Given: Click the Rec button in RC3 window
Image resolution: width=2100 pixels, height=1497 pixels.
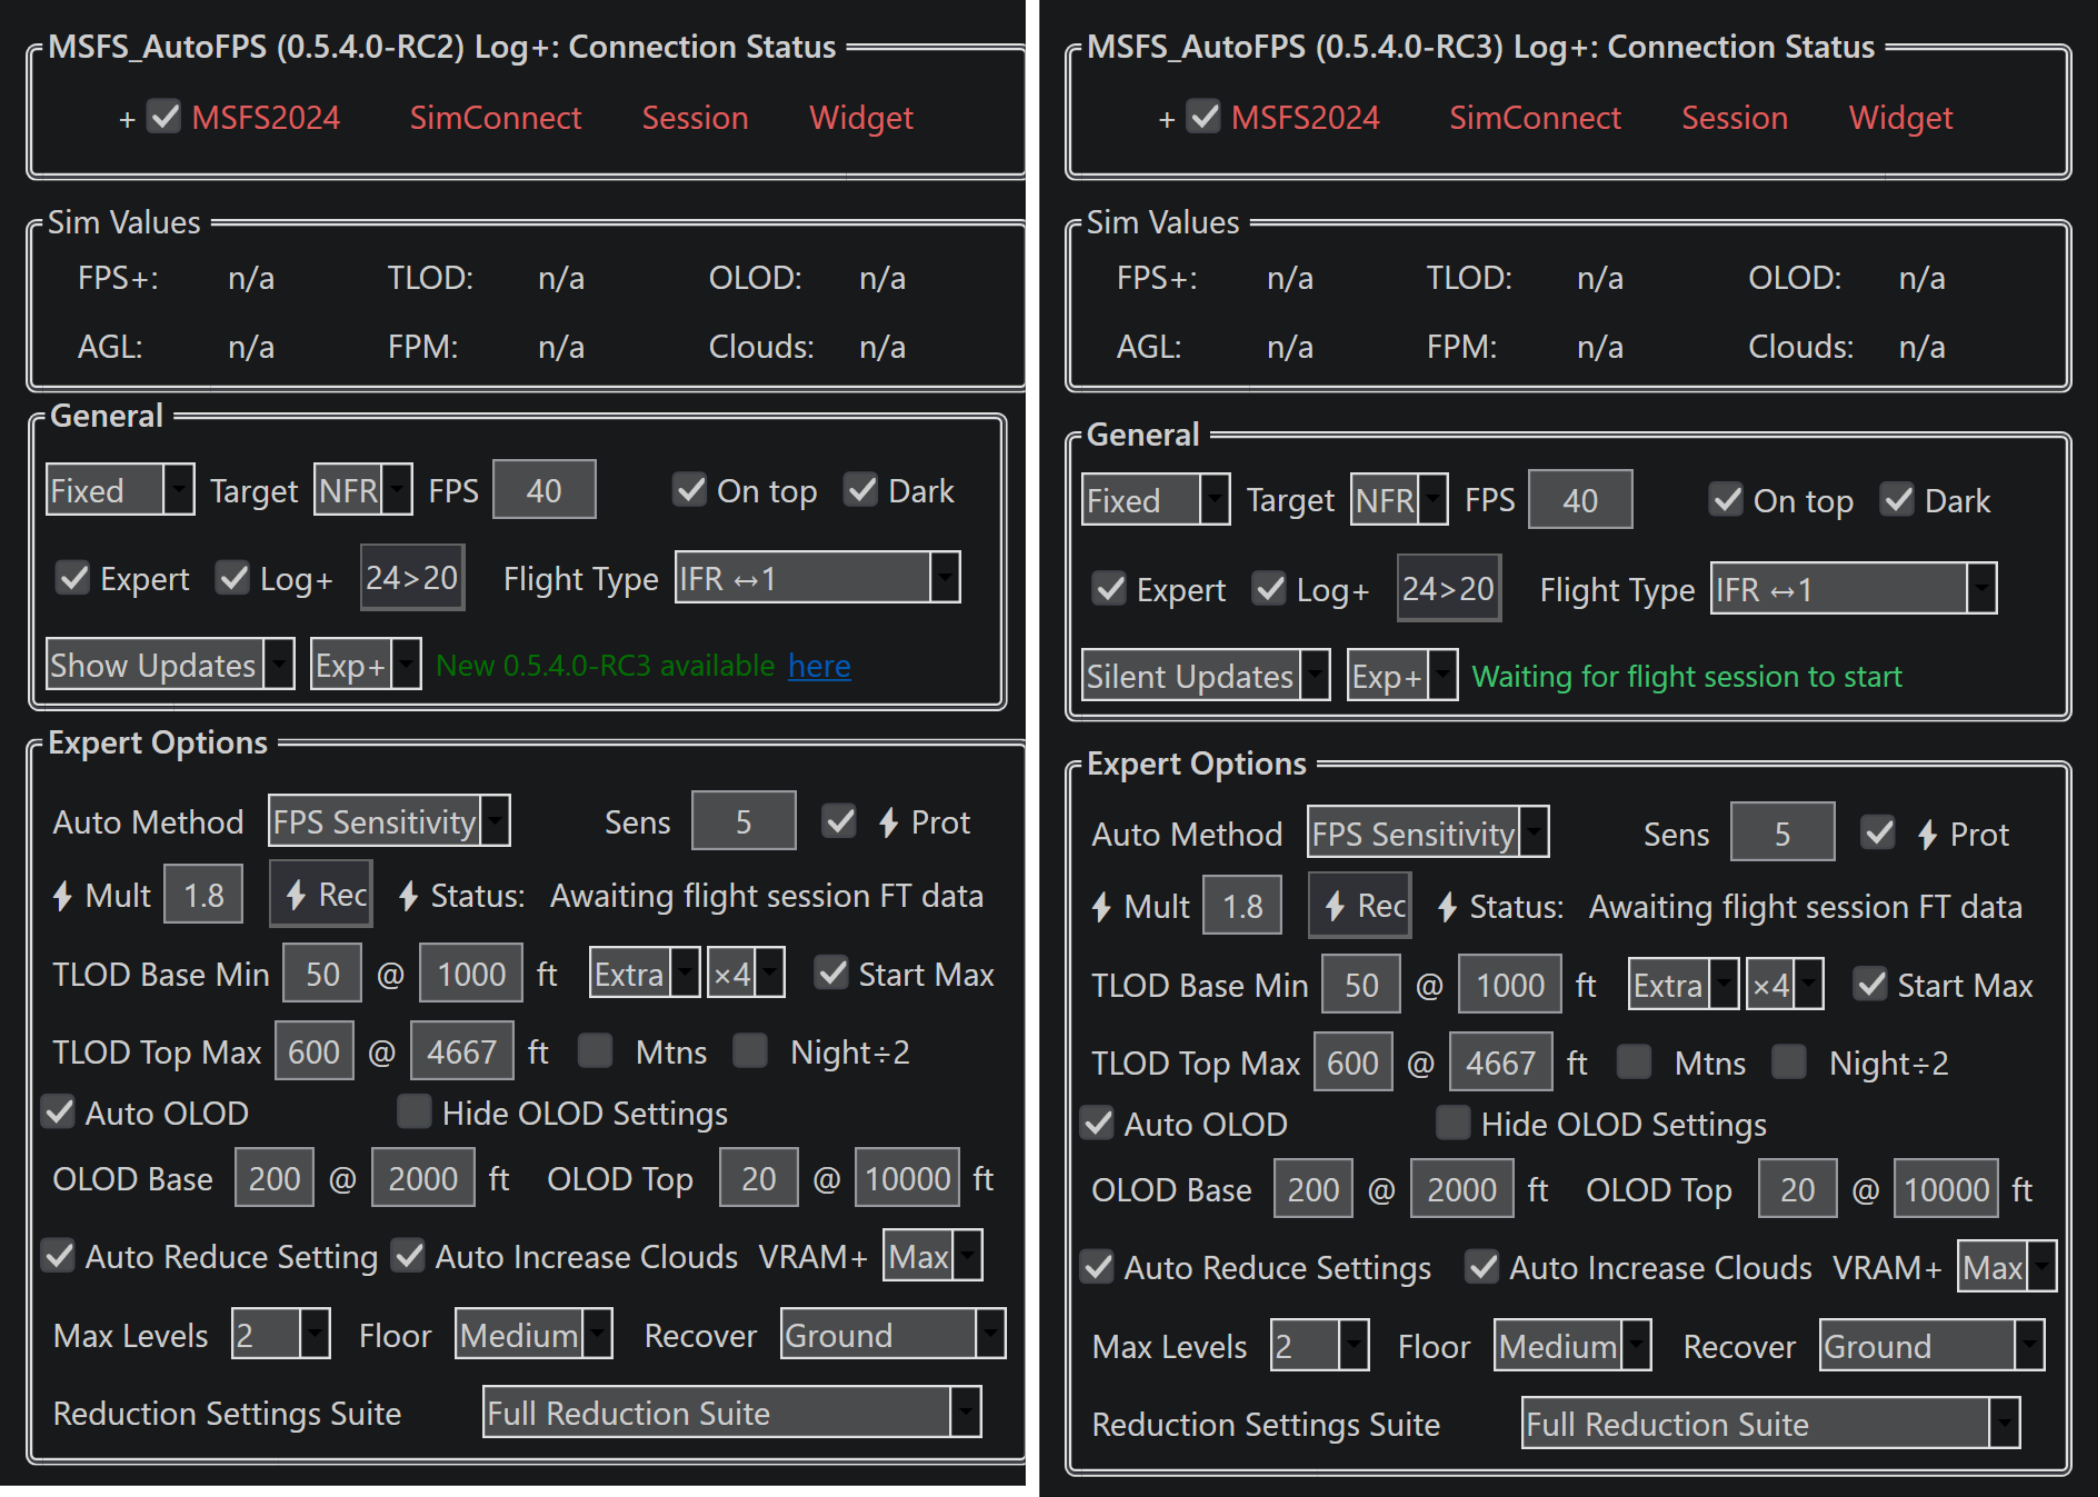Looking at the screenshot, I should (1361, 905).
